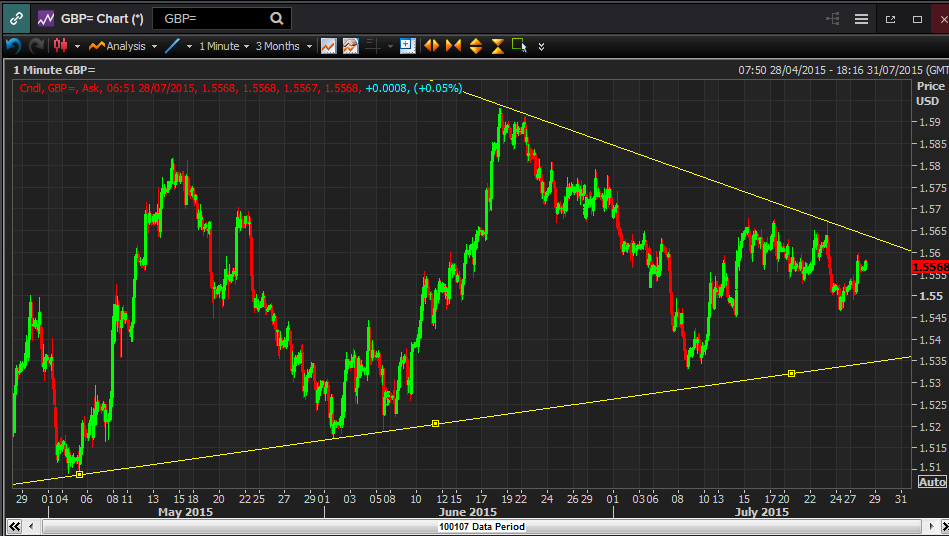Click the May 2015 month label
This screenshot has height=536, width=949.
pyautogui.click(x=185, y=512)
